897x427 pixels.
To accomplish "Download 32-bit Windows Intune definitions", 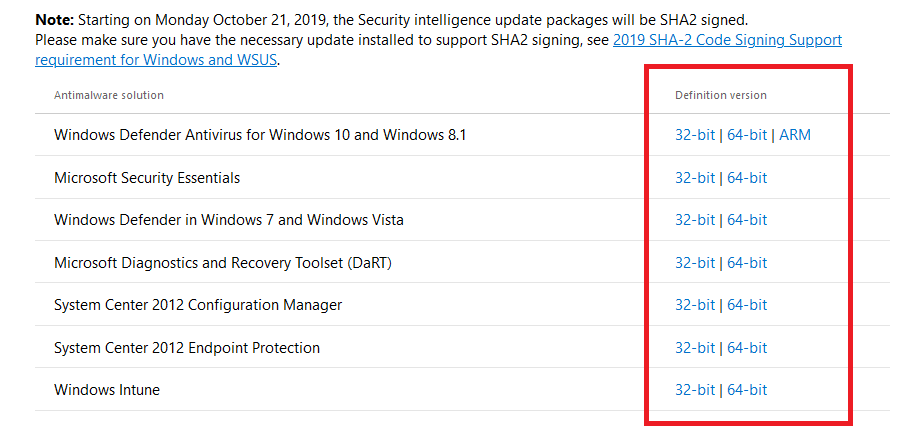I will pos(695,390).
